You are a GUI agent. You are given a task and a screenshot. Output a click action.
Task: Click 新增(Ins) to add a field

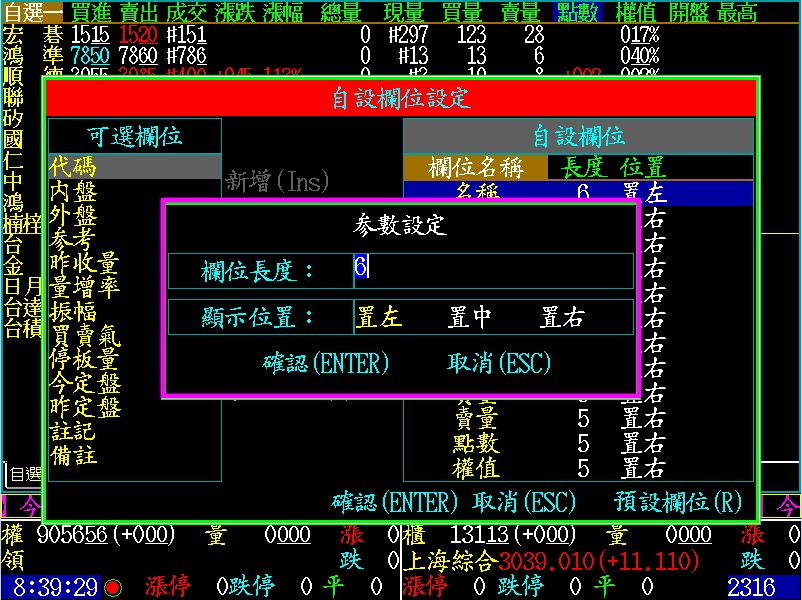[277, 181]
